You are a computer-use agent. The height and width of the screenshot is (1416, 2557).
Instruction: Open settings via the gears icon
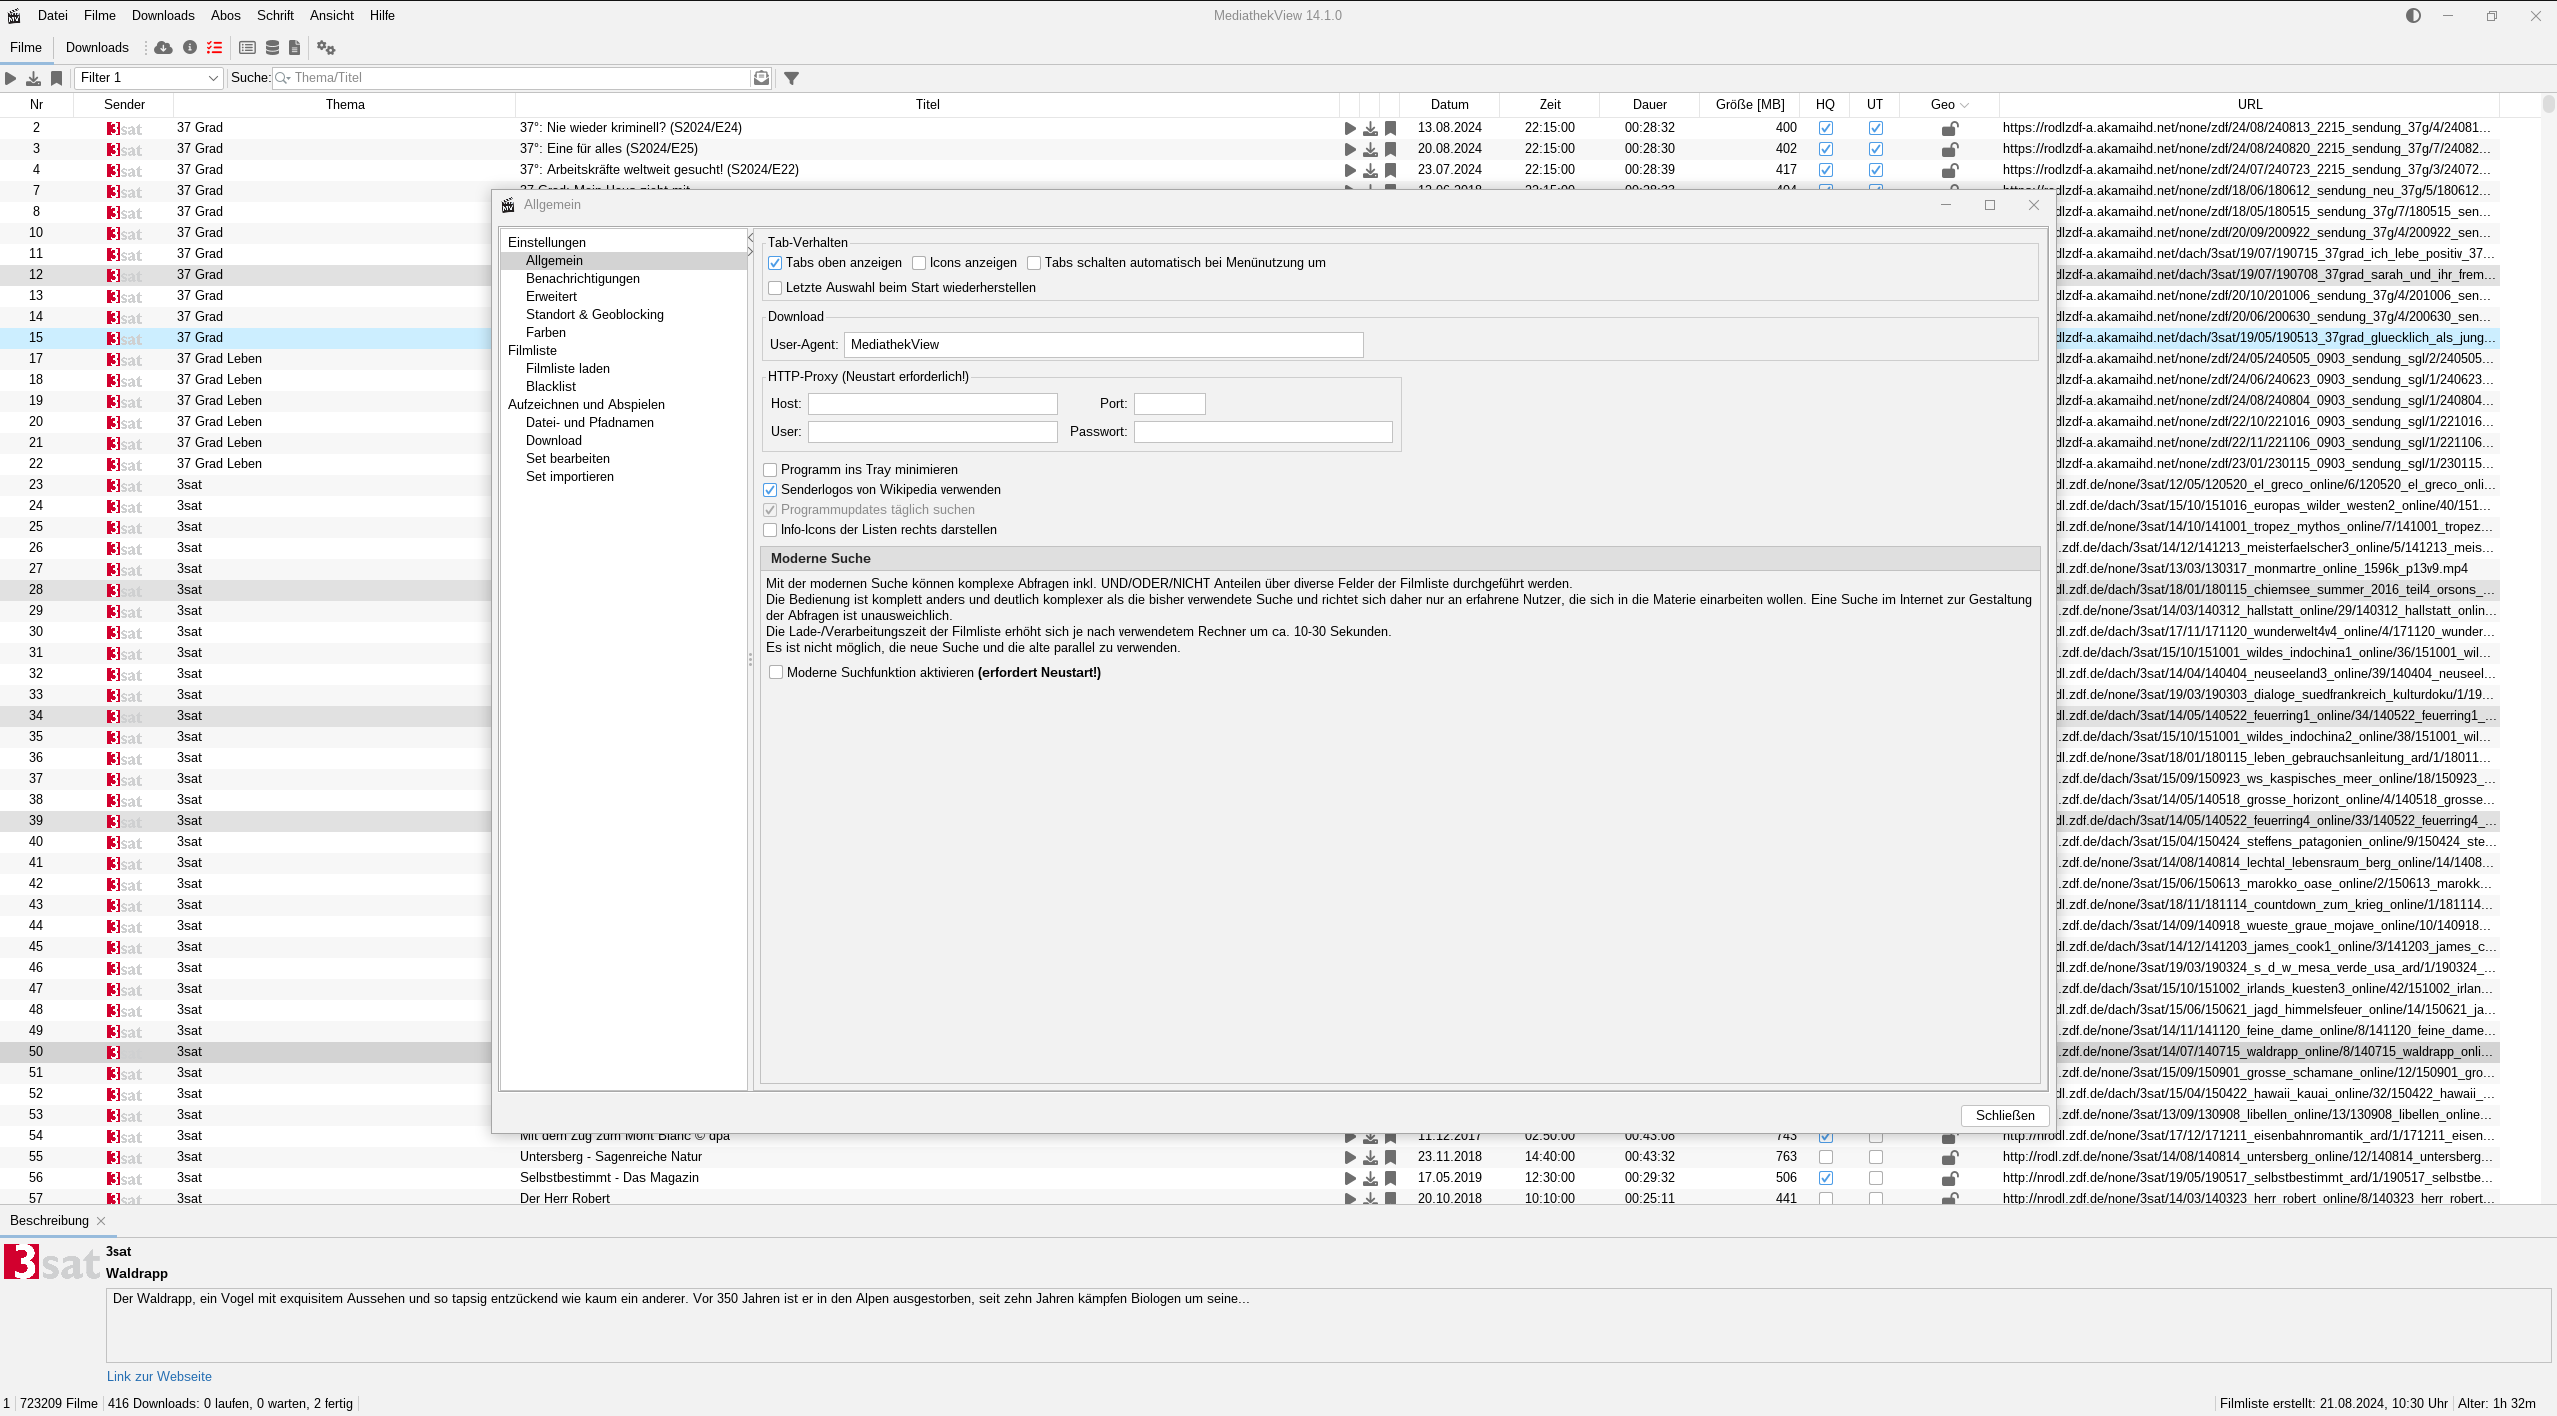[x=326, y=48]
